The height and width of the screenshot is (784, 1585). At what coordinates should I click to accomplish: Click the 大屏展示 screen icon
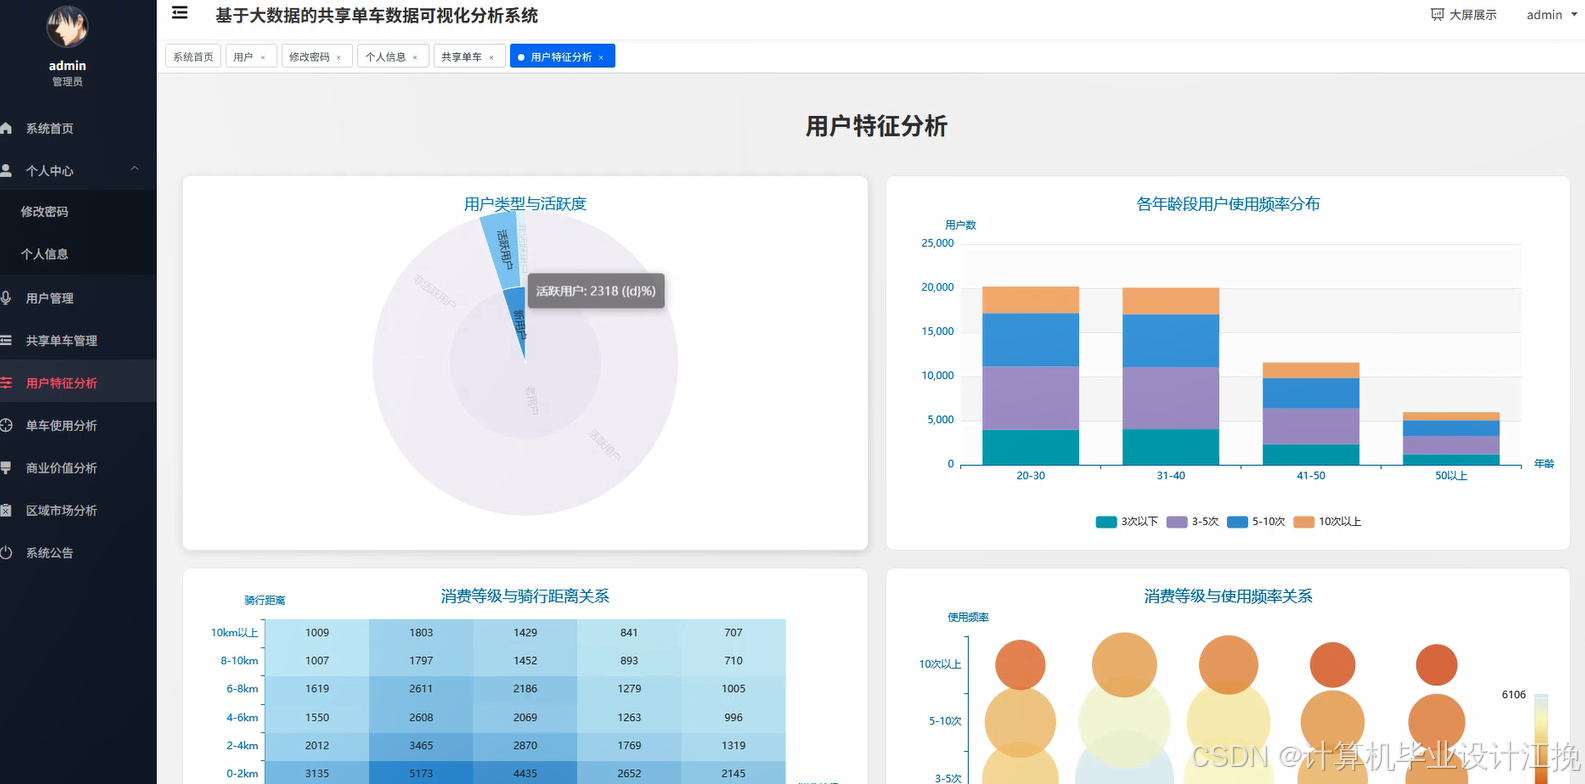click(1437, 14)
